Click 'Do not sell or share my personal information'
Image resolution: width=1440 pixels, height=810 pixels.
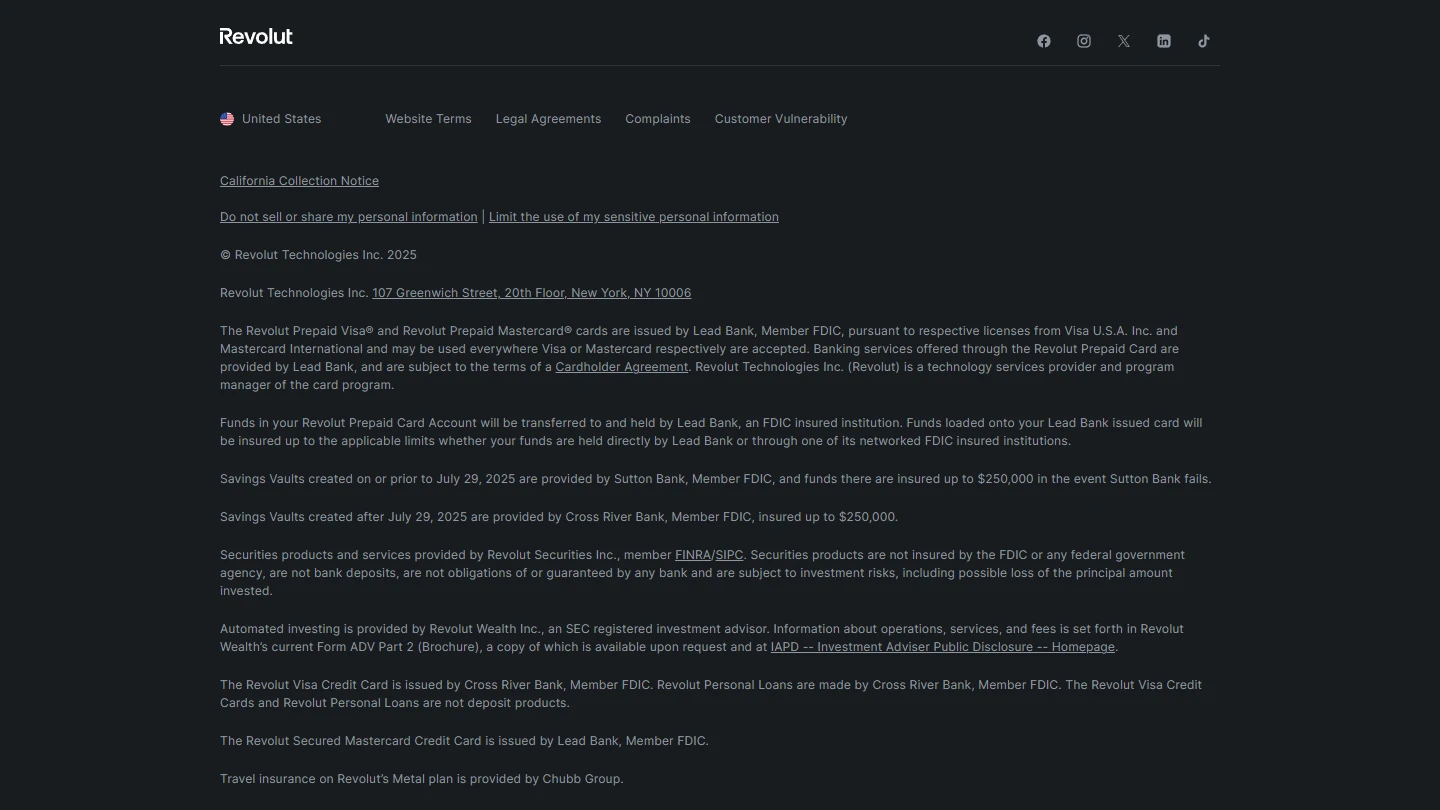[x=348, y=217]
